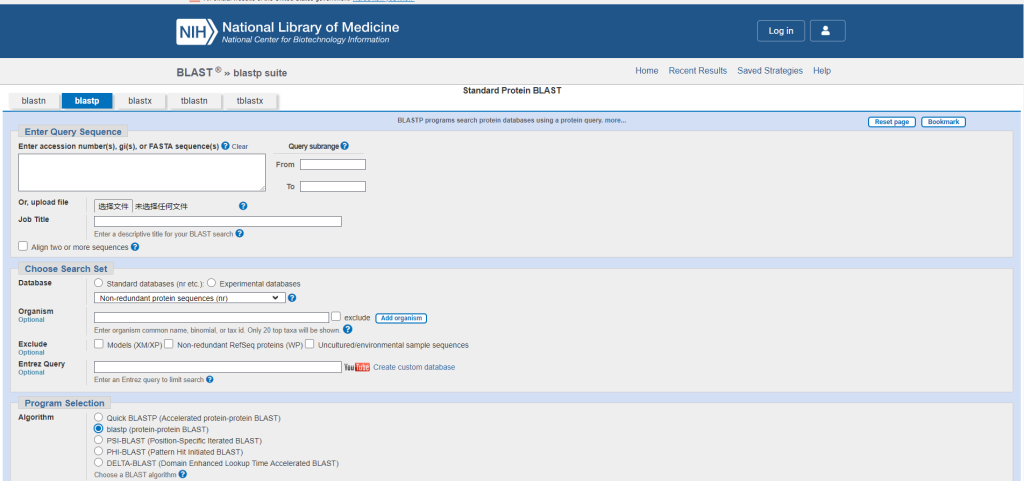This screenshot has width=1024, height=481.
Task: Click help icon next to Align sequences
Action: tap(135, 247)
